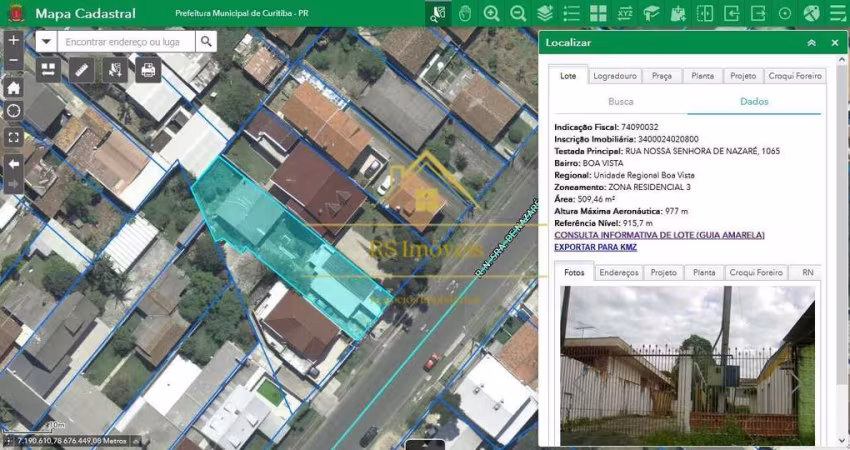
Task: Select the Dados sub-tab
Action: click(754, 101)
